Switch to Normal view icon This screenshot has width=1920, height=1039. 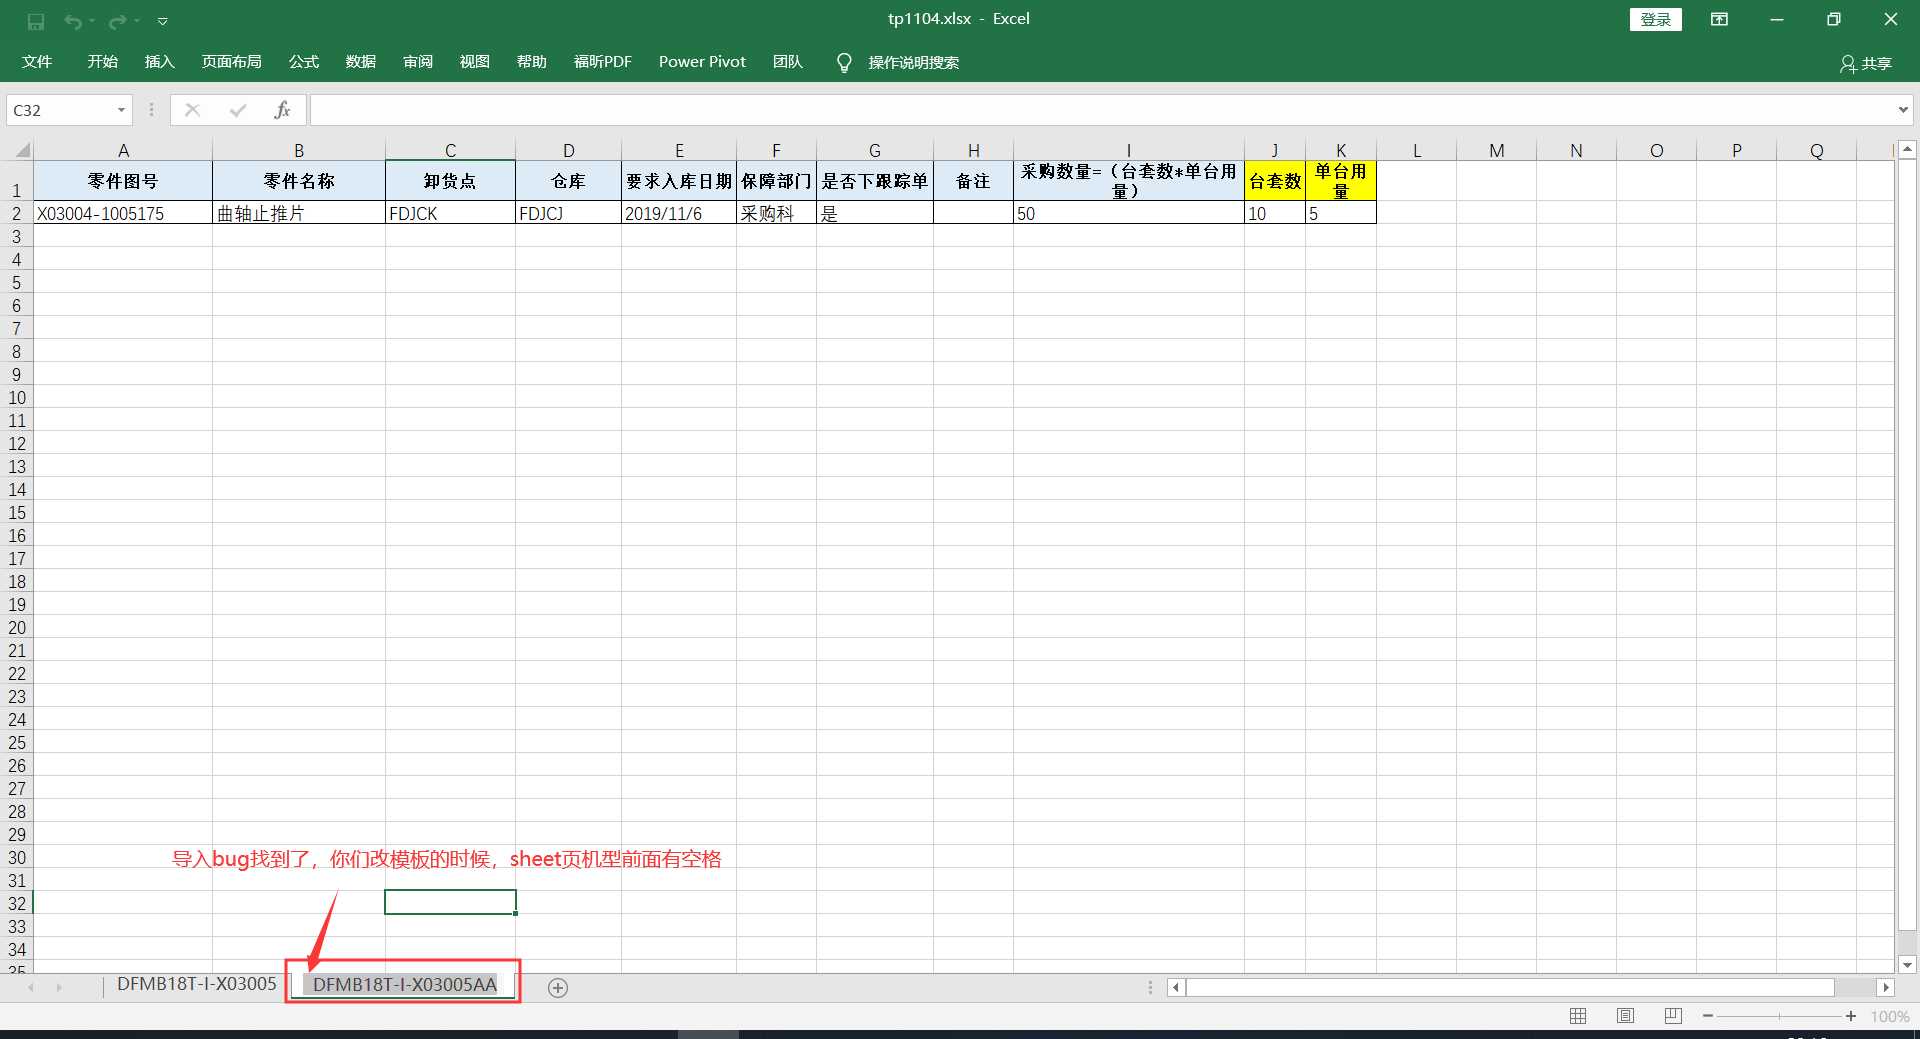click(1578, 1016)
